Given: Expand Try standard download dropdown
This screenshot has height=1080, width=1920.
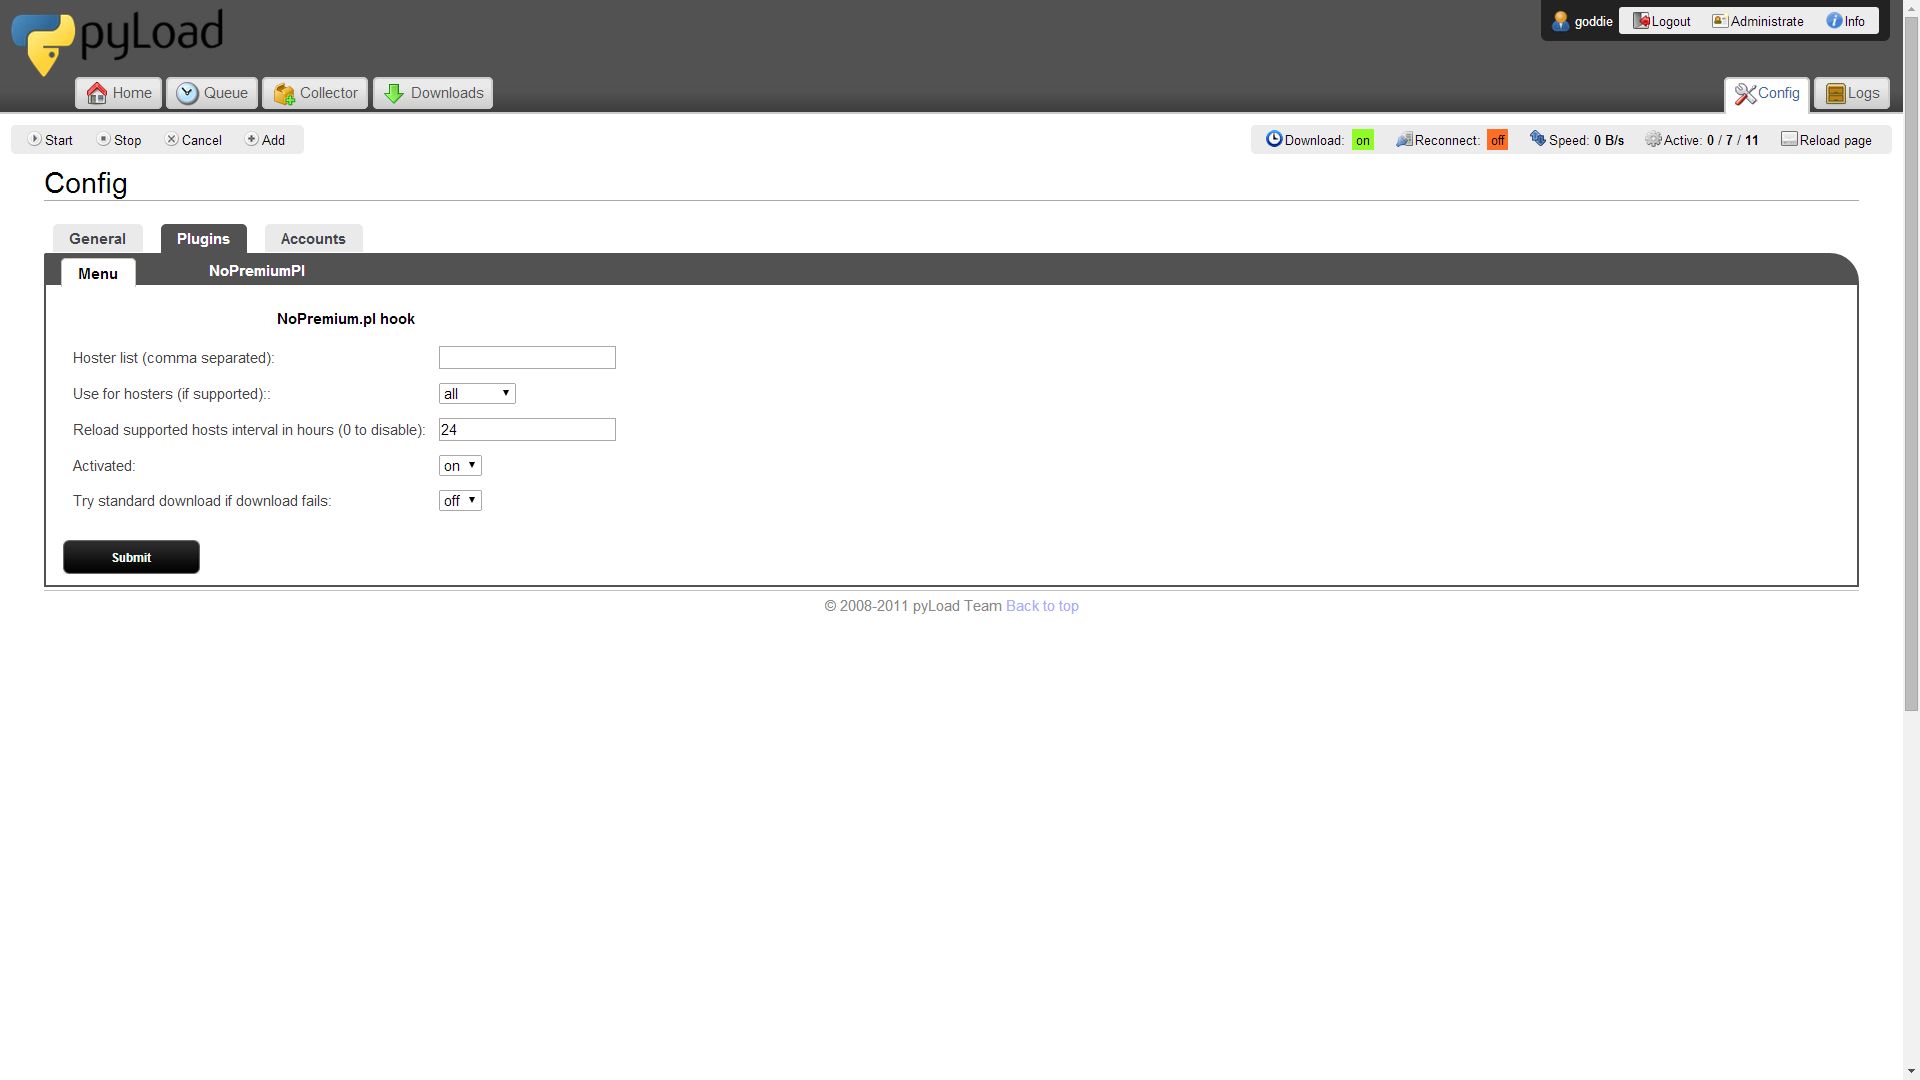Looking at the screenshot, I should click(x=459, y=500).
